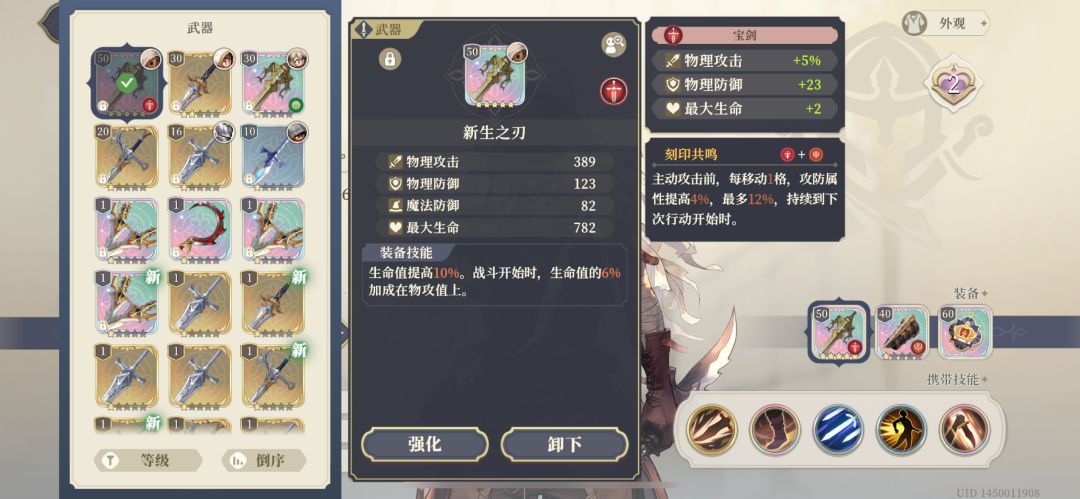Select the level 60 amulet equipment slot
Image resolution: width=1080 pixels, height=499 pixels.
[x=965, y=333]
